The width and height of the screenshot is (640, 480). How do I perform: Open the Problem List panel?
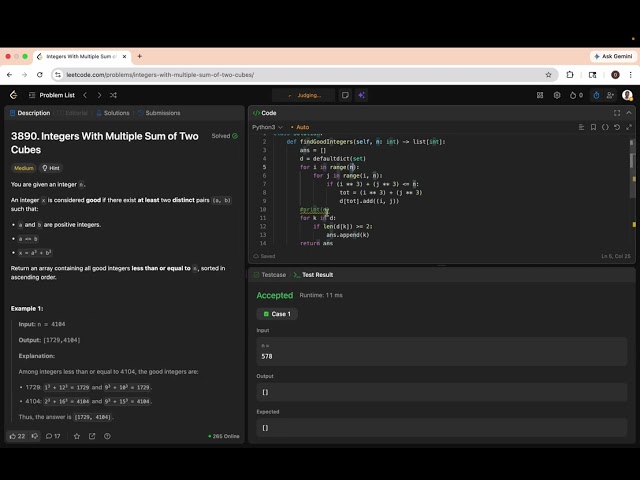[x=52, y=95]
